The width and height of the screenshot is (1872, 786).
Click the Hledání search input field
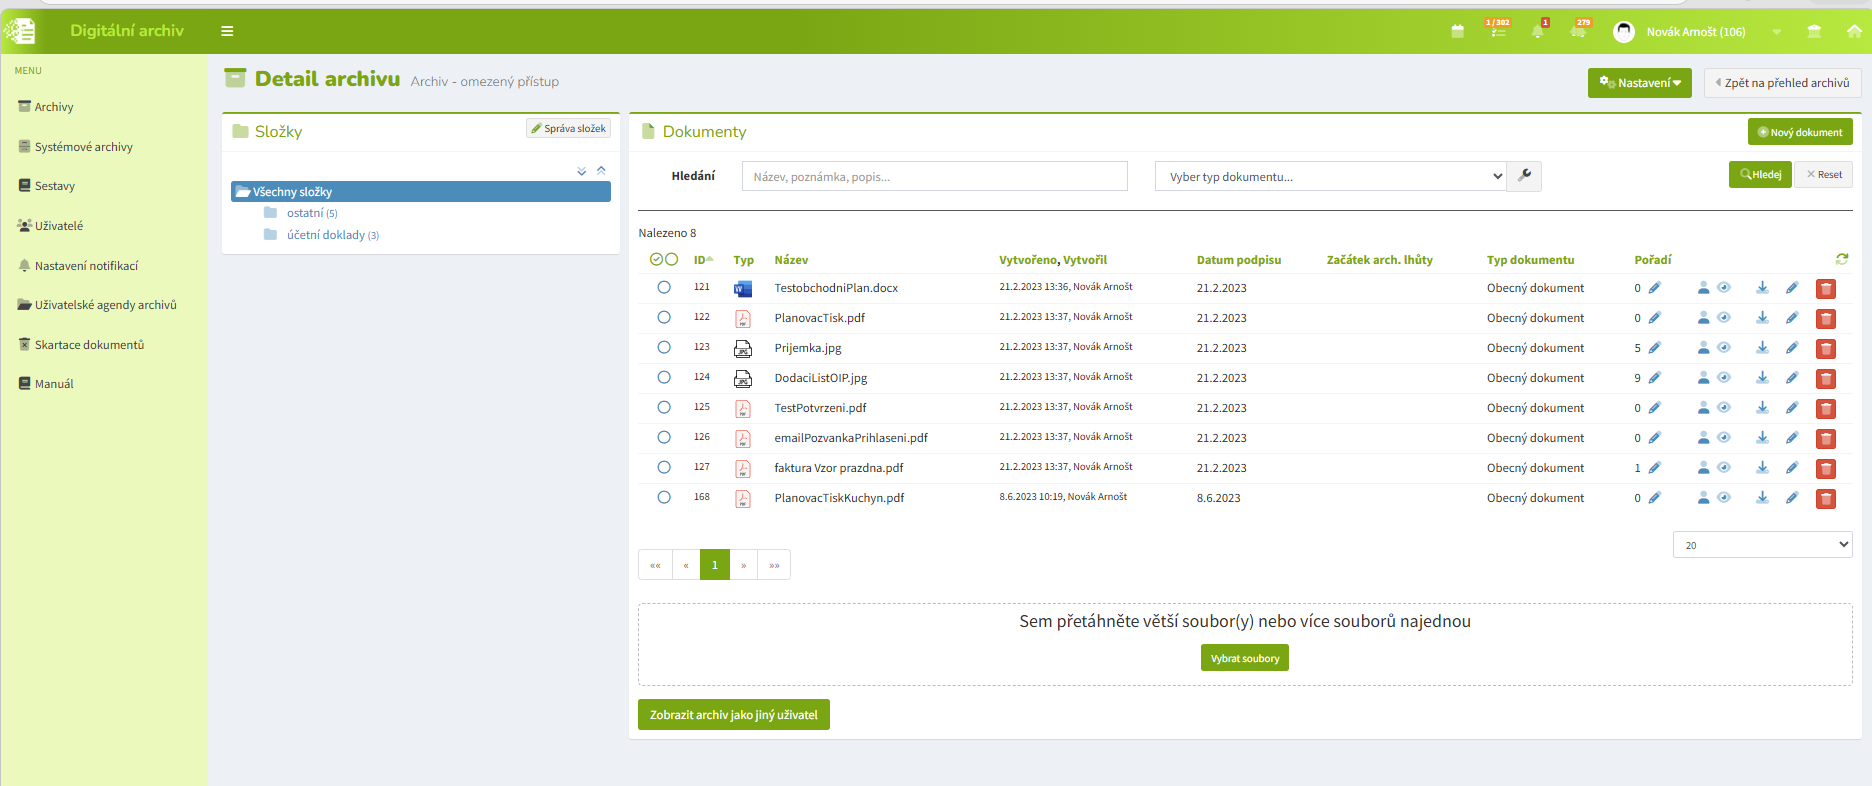(934, 176)
